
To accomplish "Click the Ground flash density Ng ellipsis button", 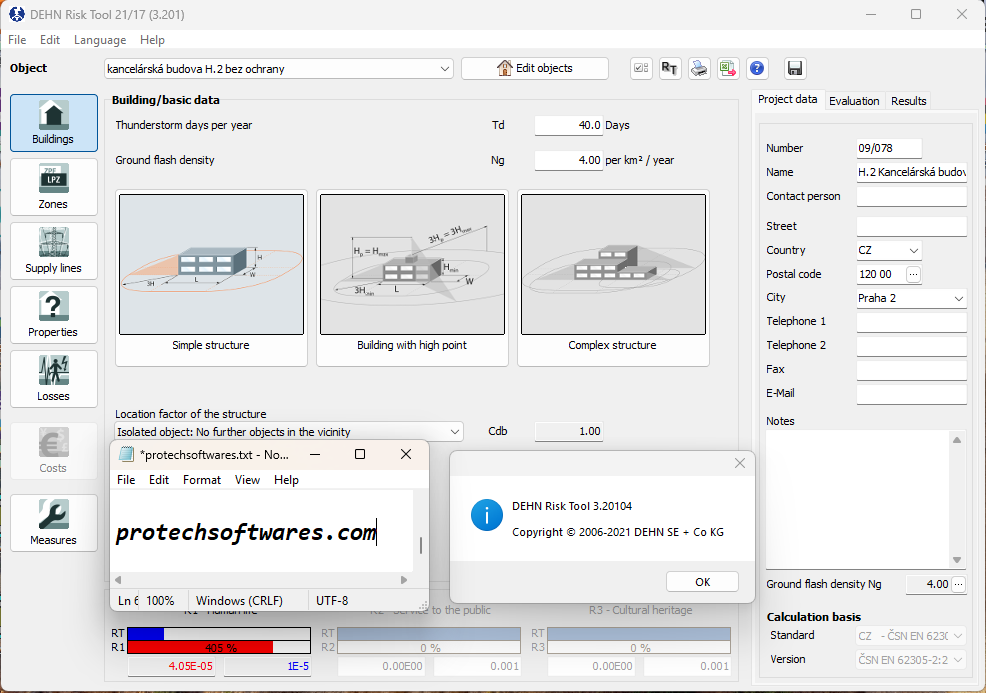I will [x=958, y=584].
